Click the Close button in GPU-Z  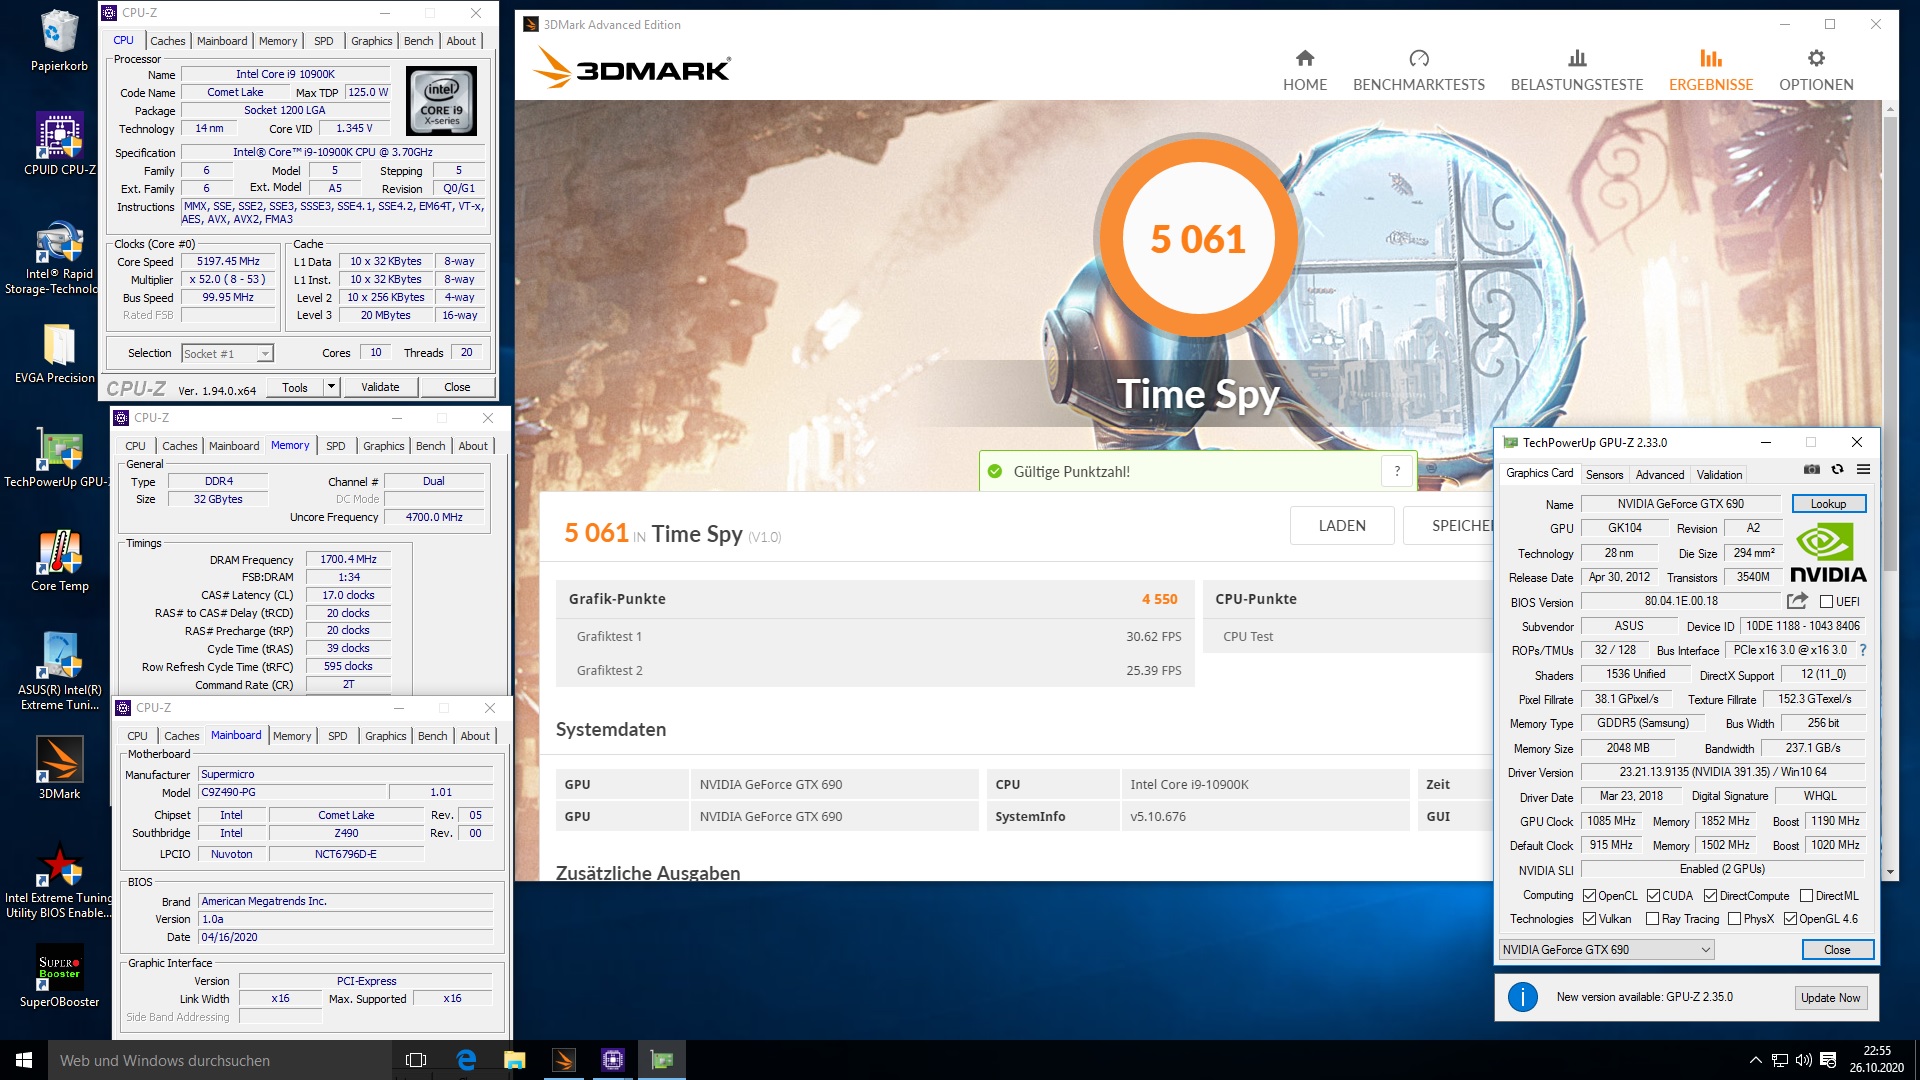(x=1837, y=950)
